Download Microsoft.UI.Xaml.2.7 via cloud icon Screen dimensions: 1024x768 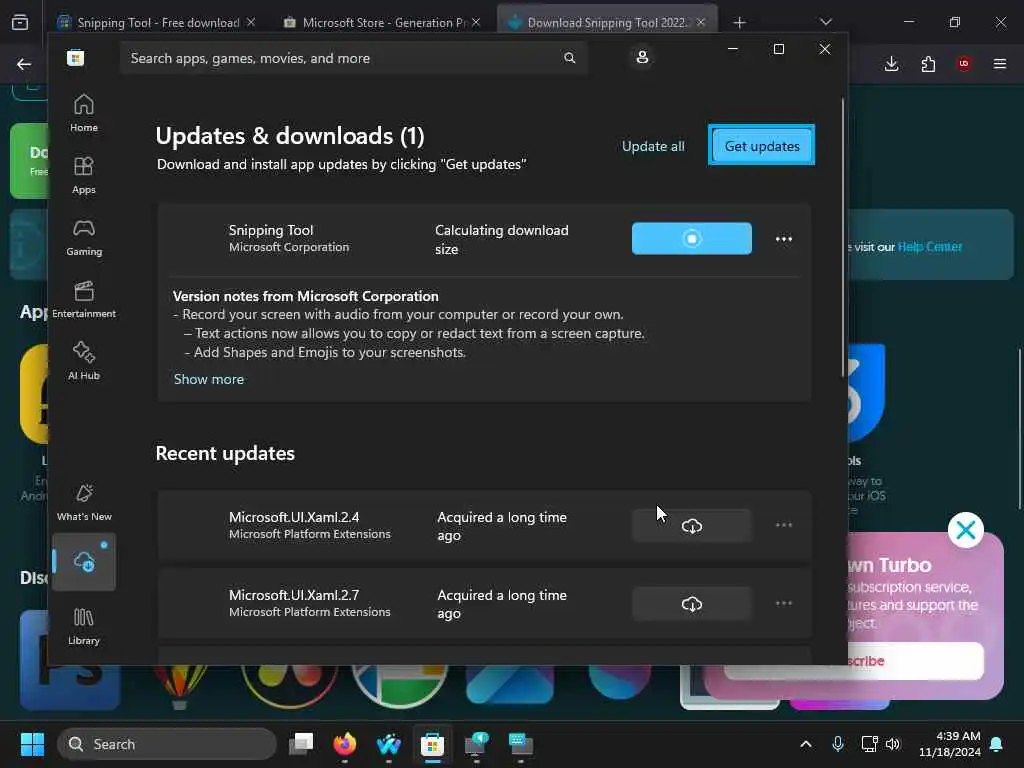[x=692, y=604]
